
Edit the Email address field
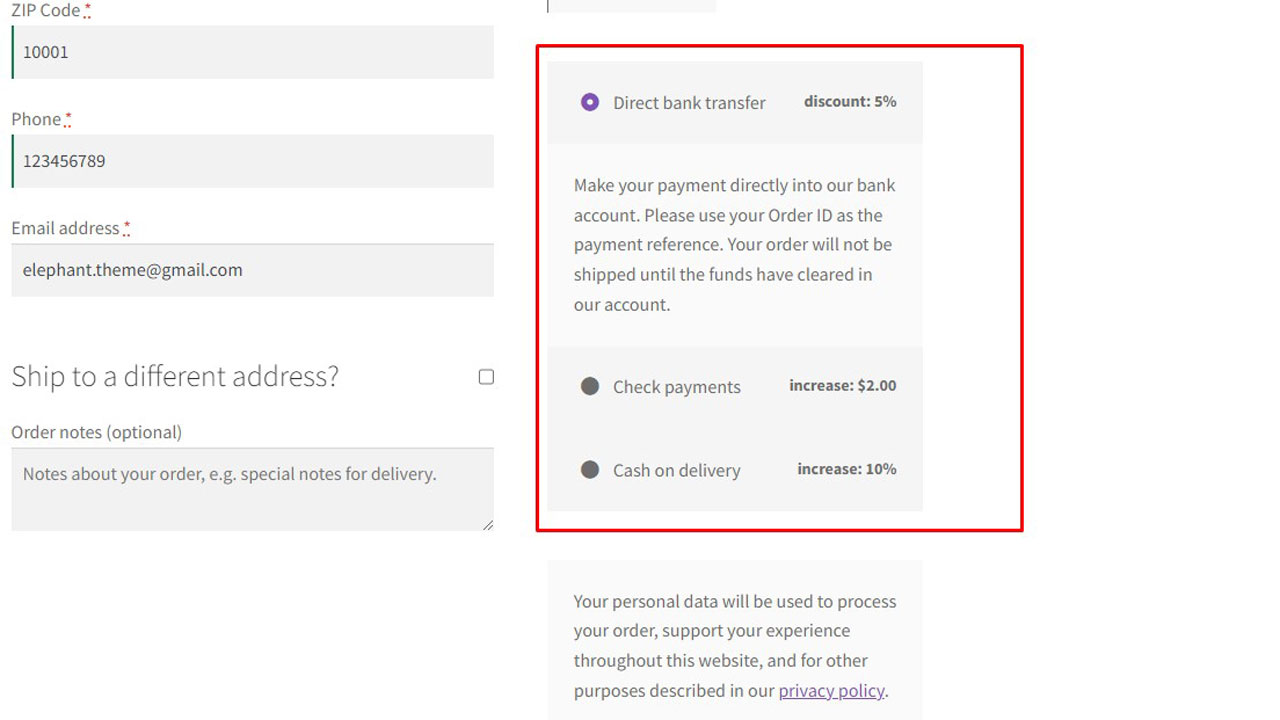(x=253, y=270)
